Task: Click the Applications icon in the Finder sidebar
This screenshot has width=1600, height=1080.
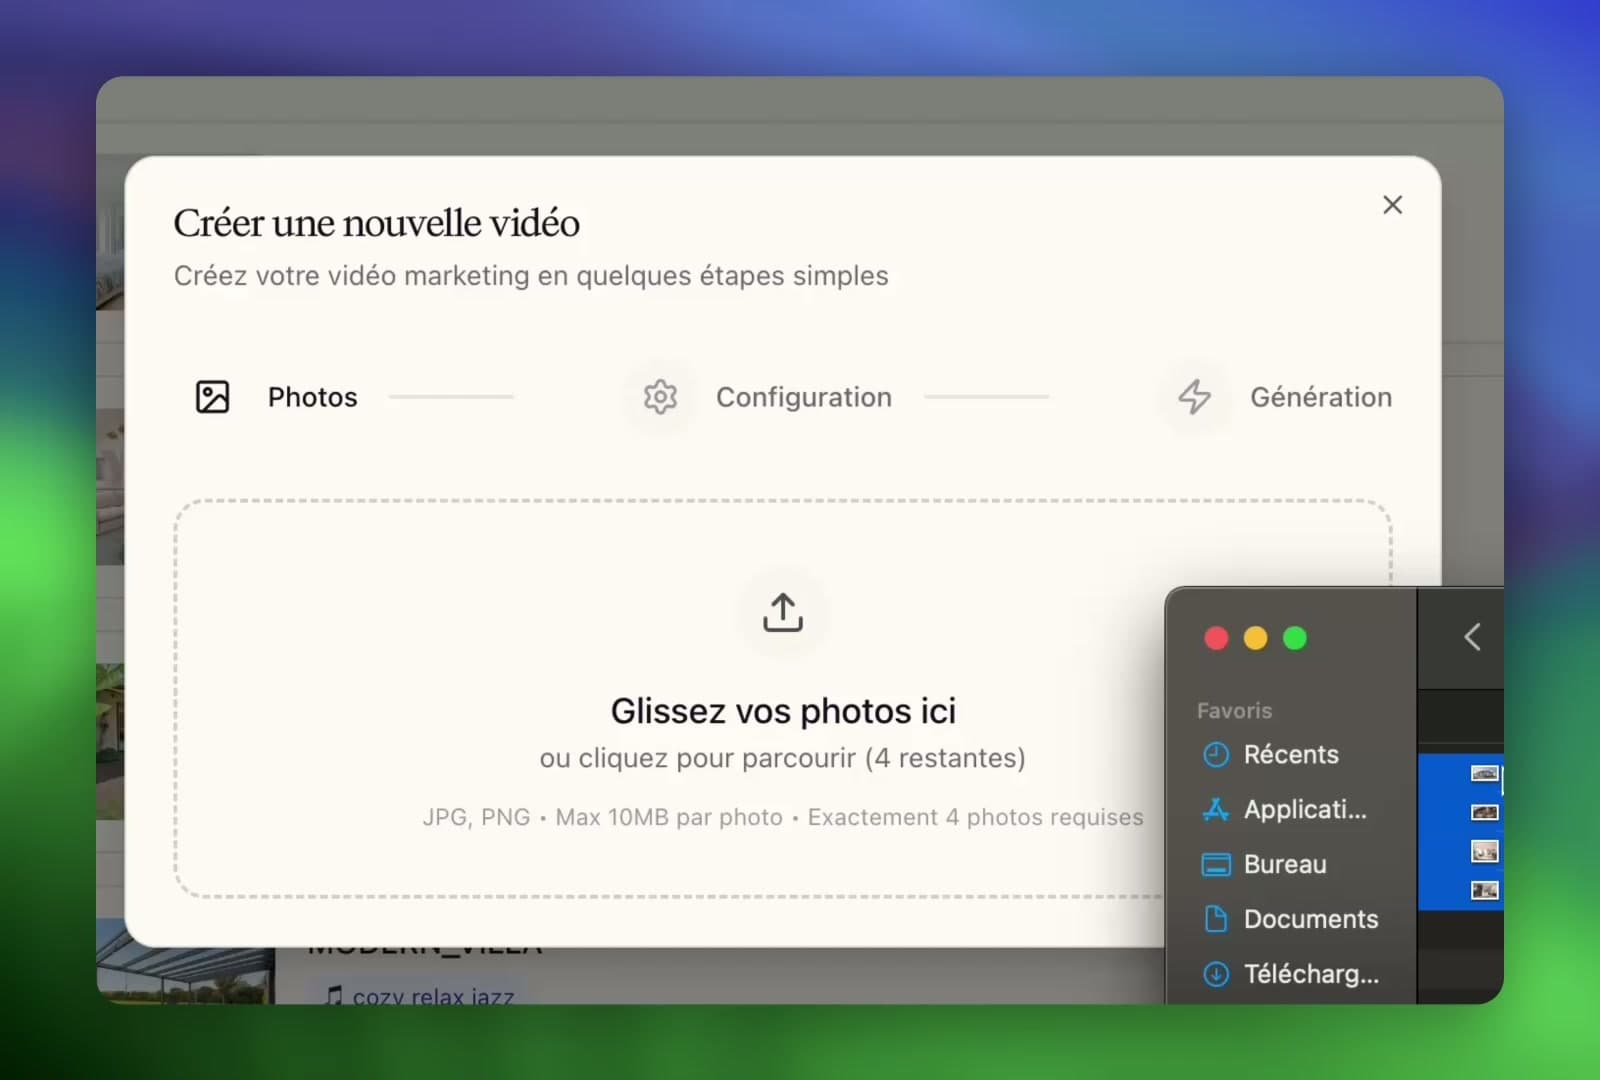Action: pyautogui.click(x=1214, y=810)
